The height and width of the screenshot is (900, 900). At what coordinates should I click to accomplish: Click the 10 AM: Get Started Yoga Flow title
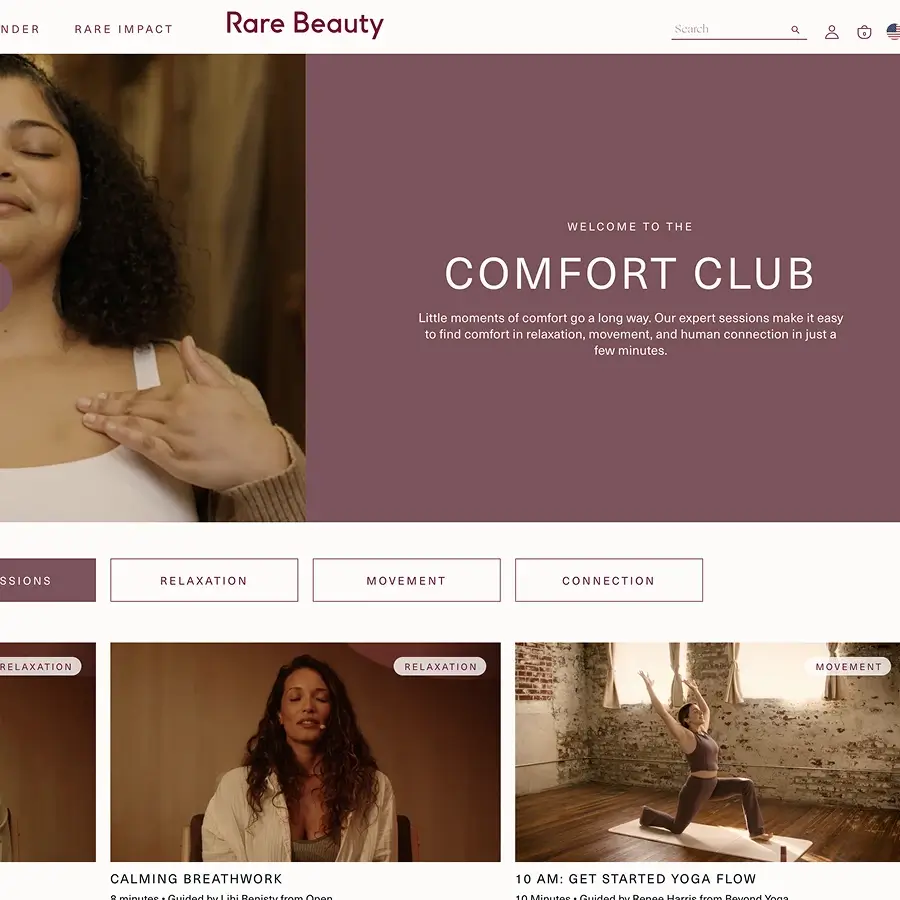[x=636, y=879]
